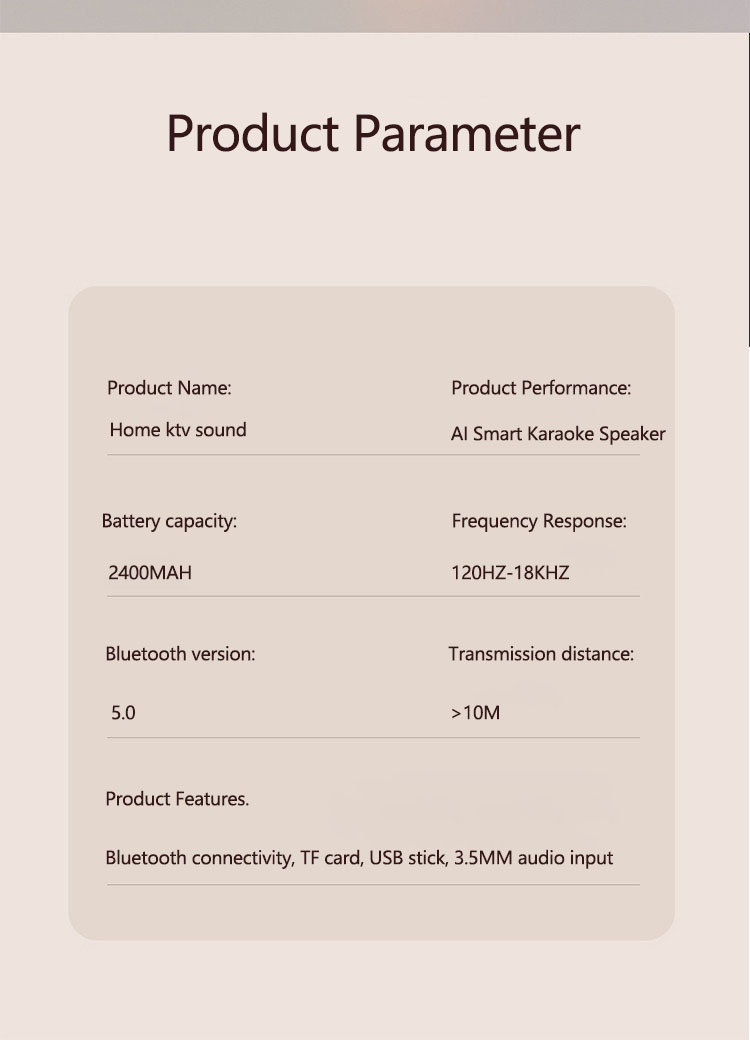Viewport: 750px width, 1040px height.
Task: Click the >10M distance value
Action: click(x=475, y=713)
